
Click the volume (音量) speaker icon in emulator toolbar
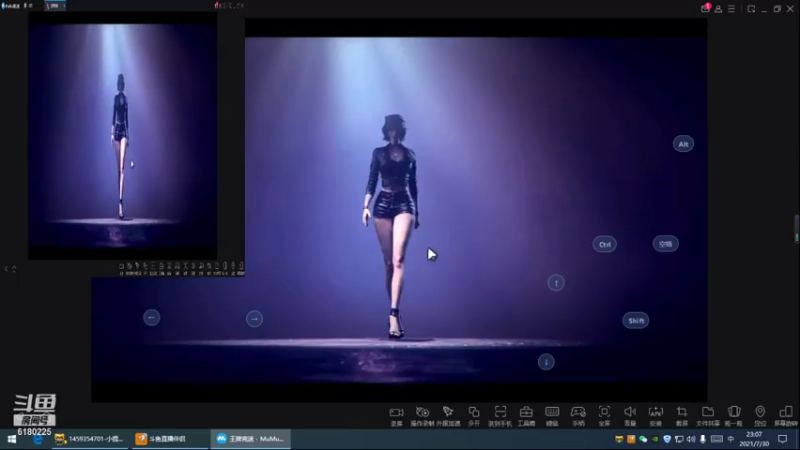[x=630, y=412]
